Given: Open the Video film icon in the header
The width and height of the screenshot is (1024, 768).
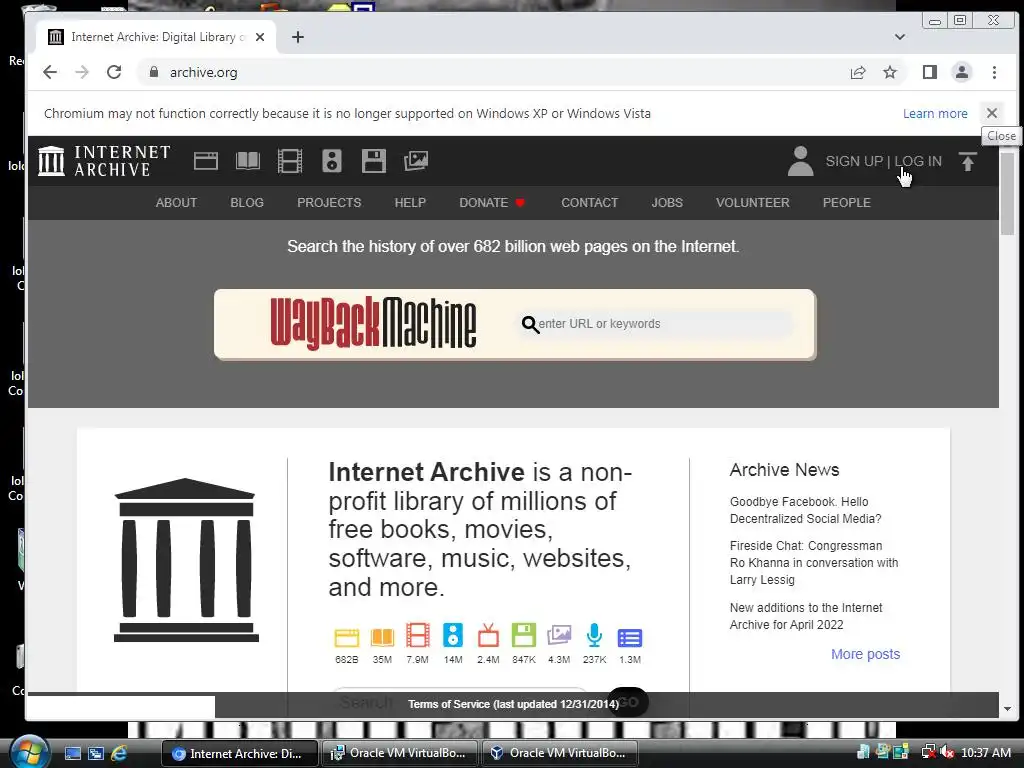Looking at the screenshot, I should tap(289, 161).
